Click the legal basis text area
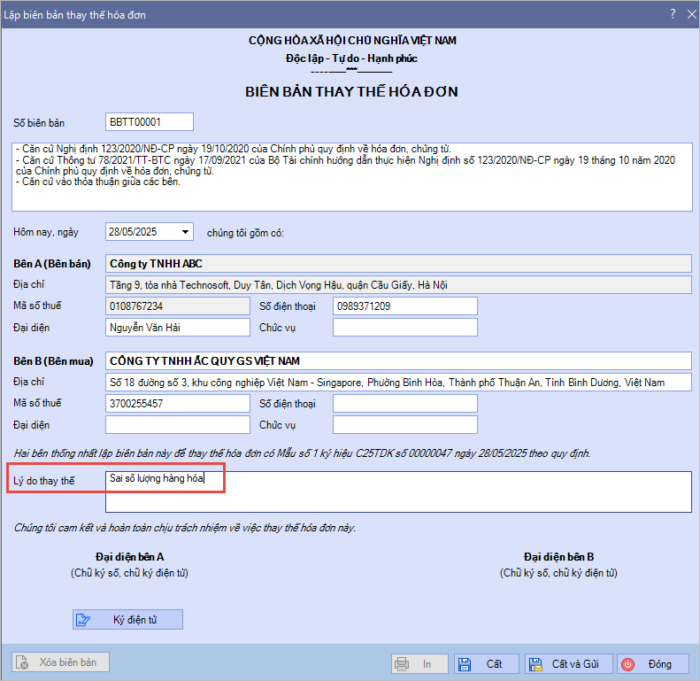700x681 pixels. coord(350,176)
